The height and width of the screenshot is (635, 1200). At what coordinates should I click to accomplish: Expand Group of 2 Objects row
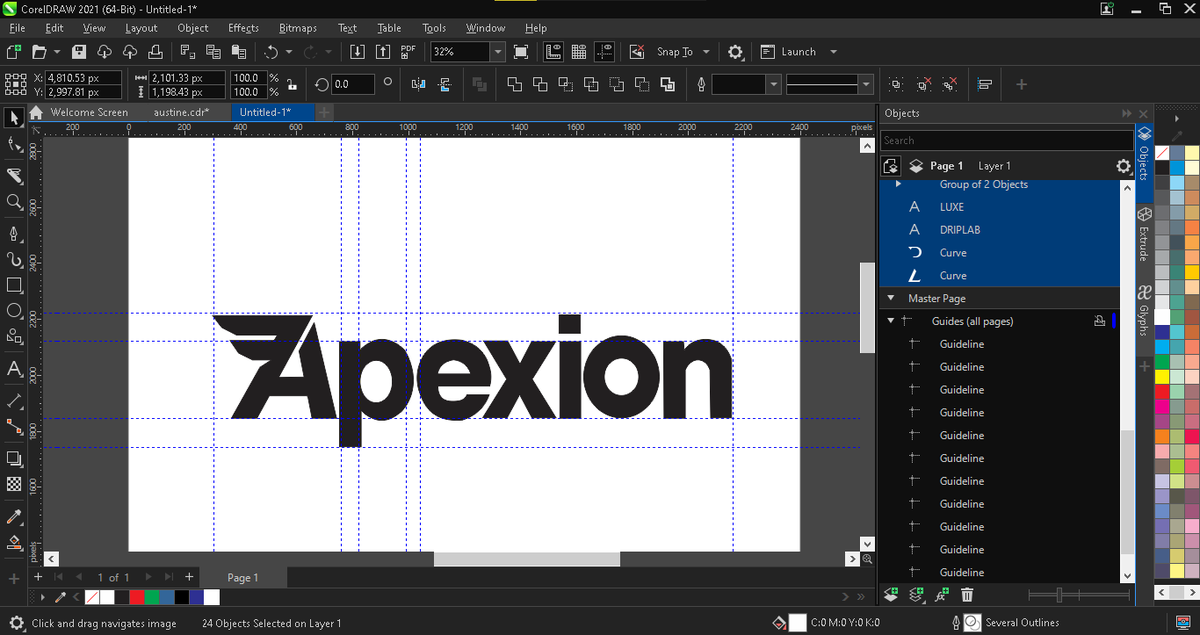(x=898, y=184)
